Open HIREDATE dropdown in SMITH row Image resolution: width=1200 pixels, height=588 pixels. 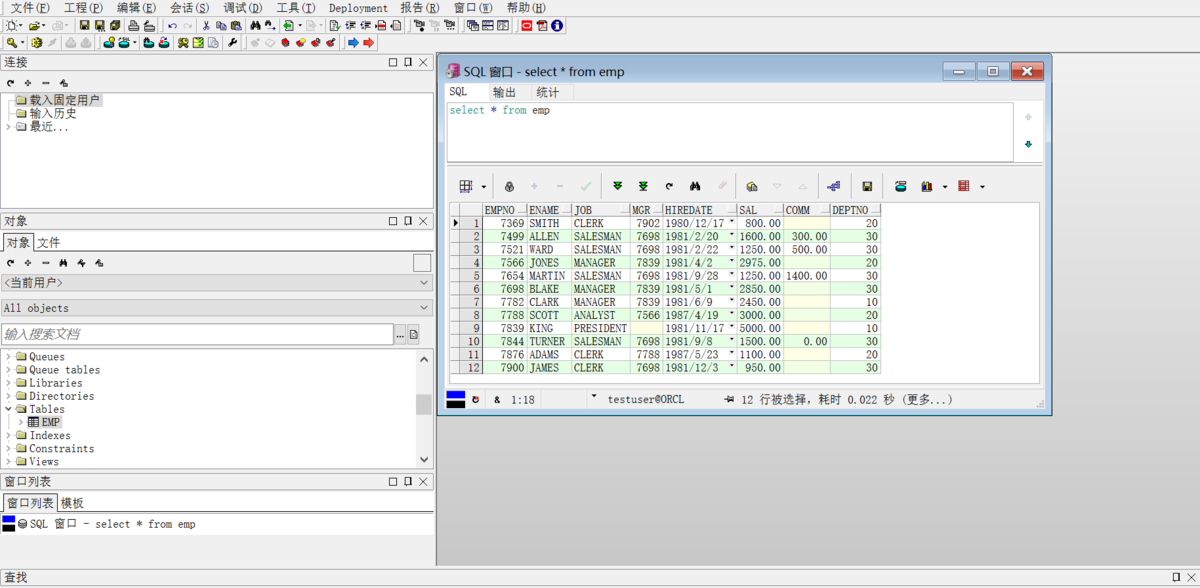pos(732,222)
